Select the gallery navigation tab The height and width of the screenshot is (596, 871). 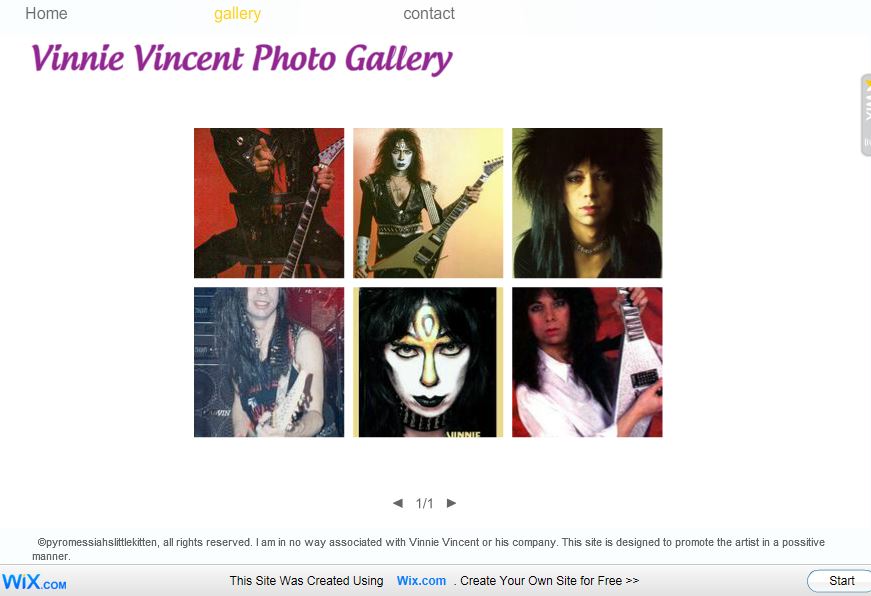(237, 13)
